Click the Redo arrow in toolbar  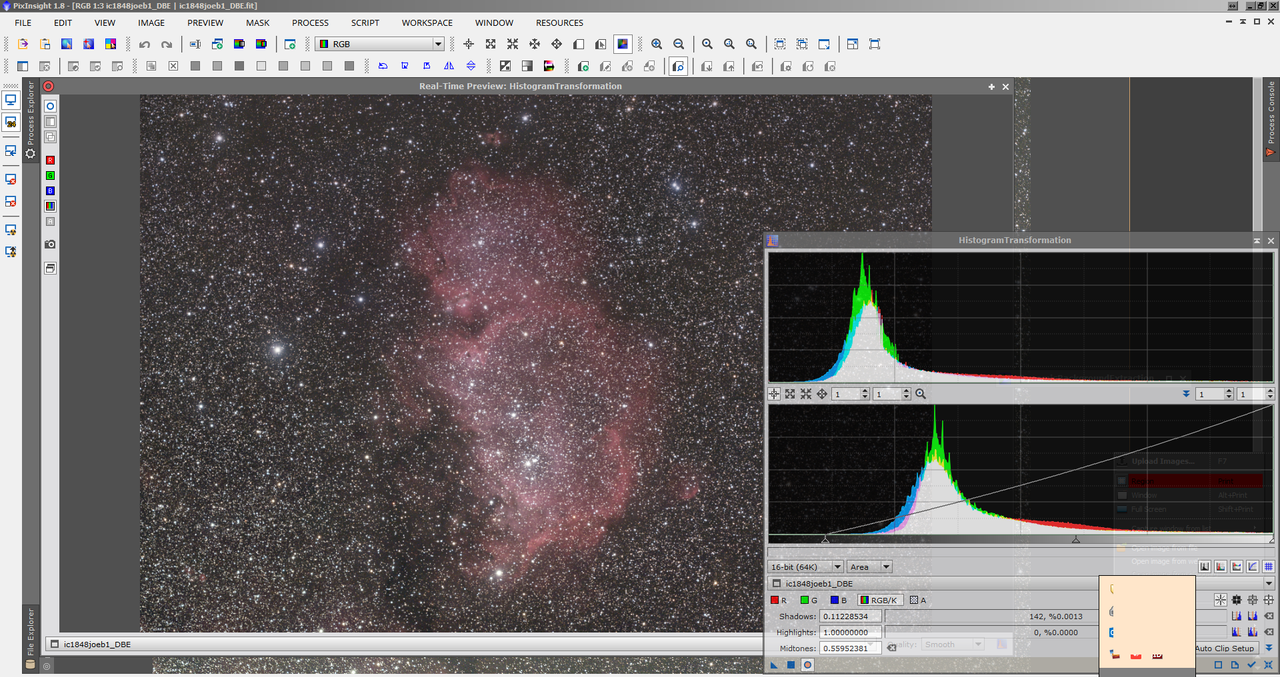[167, 44]
